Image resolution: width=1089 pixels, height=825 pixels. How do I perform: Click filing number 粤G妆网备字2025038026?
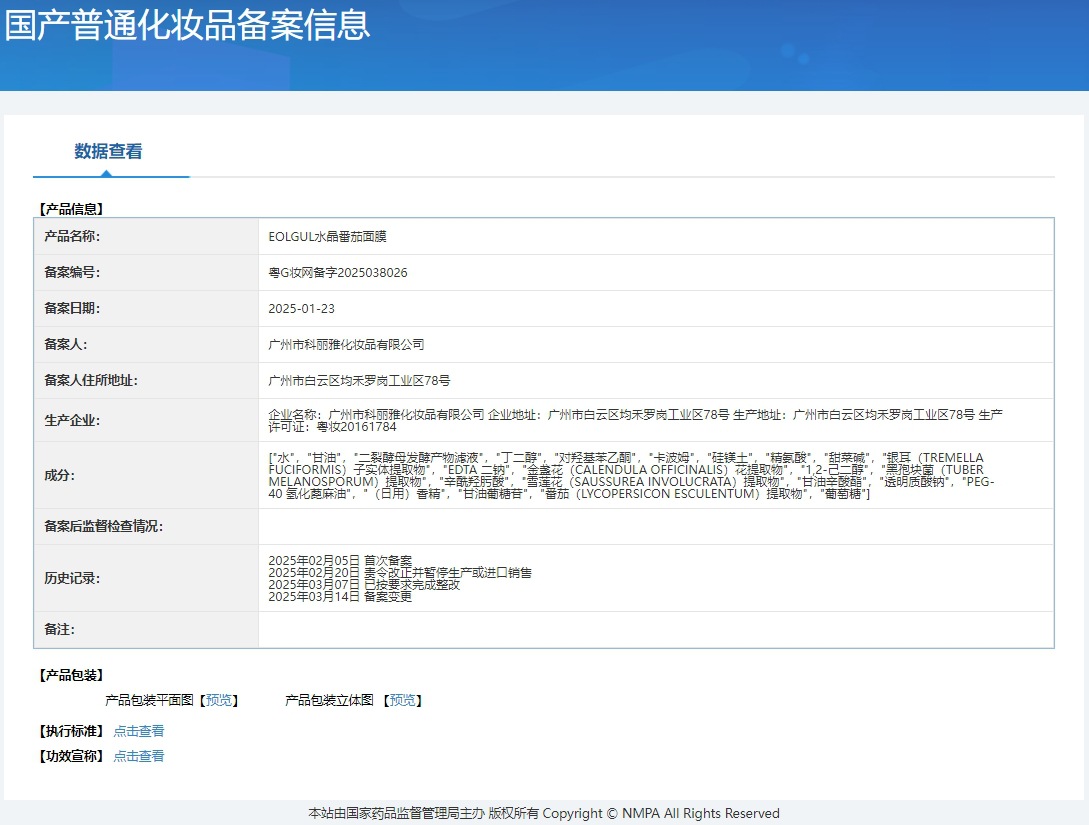click(x=338, y=273)
